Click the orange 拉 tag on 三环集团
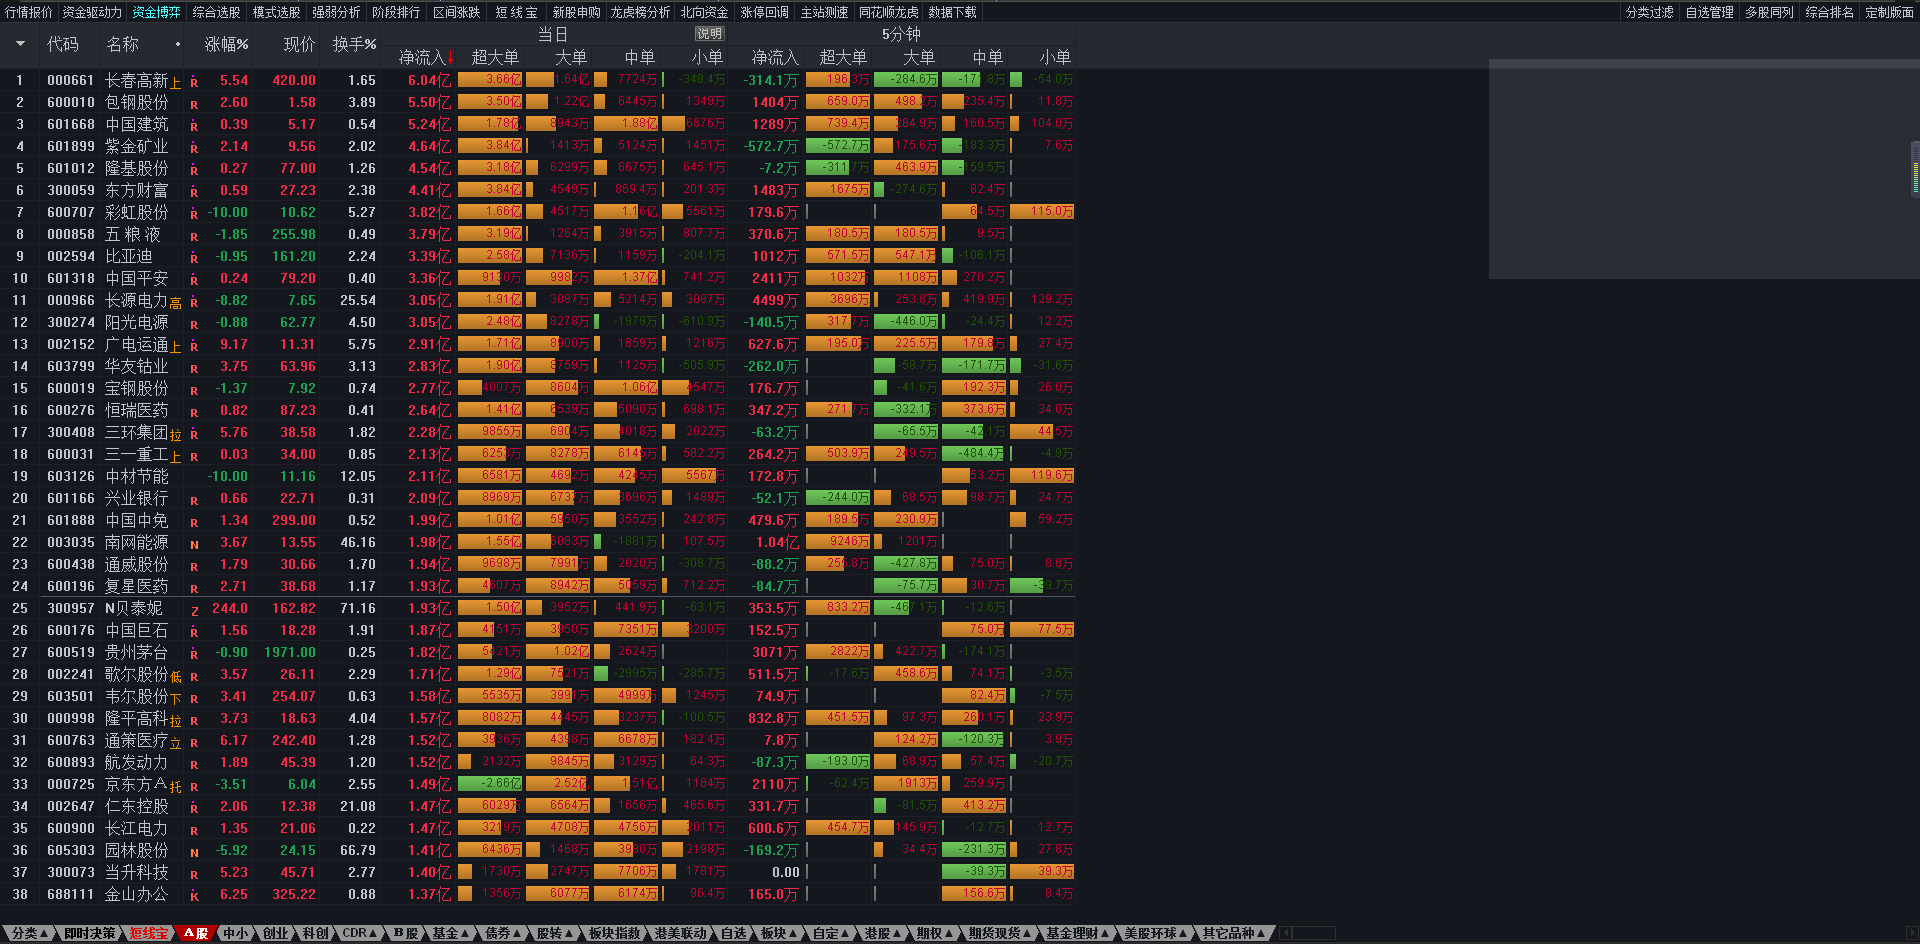The width and height of the screenshot is (1920, 944). click(x=176, y=435)
